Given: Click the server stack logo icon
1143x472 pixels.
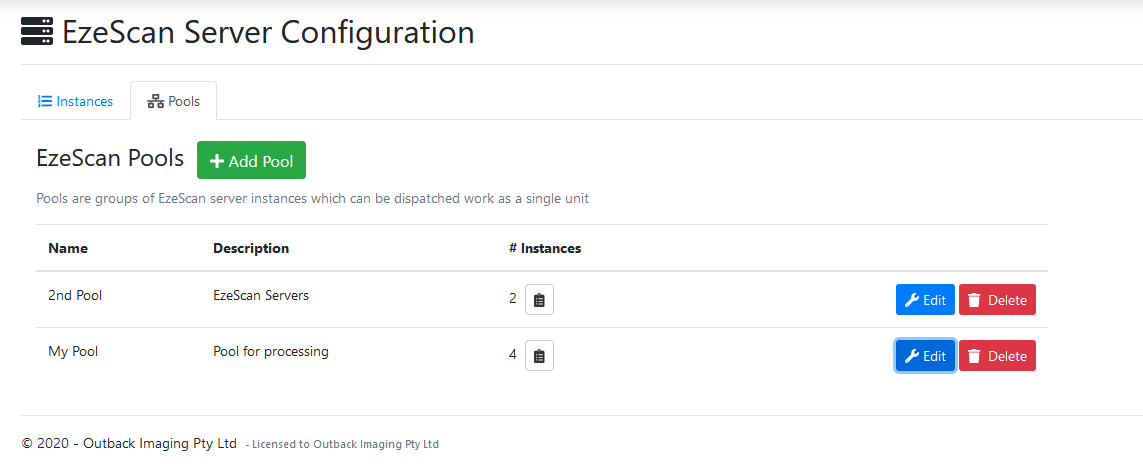Looking at the screenshot, I should pyautogui.click(x=37, y=32).
